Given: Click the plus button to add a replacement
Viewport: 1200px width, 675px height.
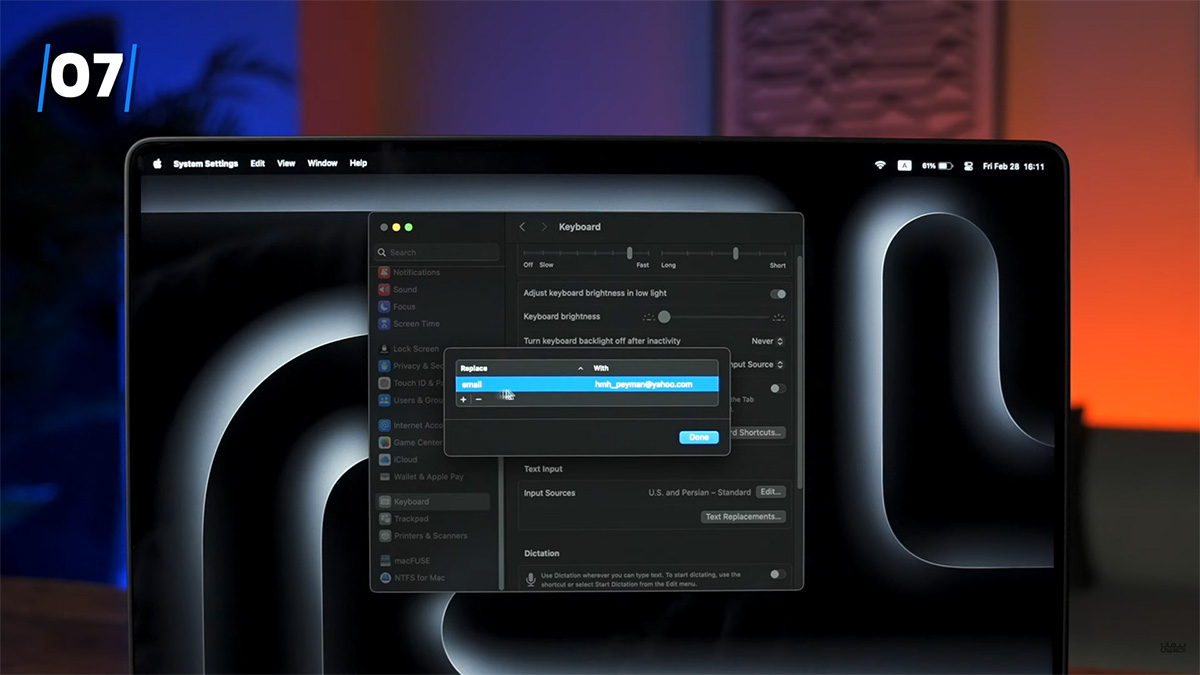Looking at the screenshot, I should 463,399.
